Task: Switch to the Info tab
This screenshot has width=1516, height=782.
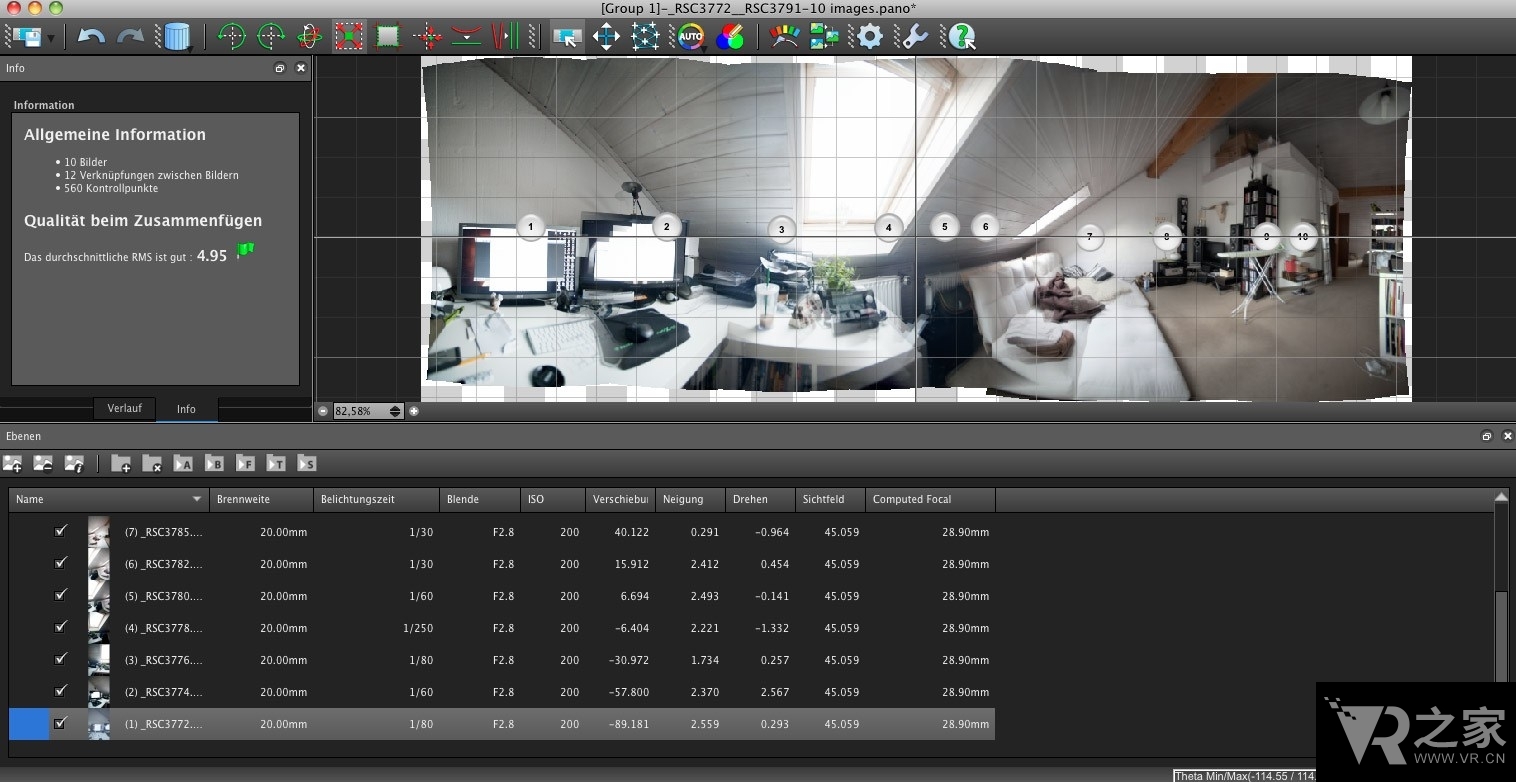Action: coord(186,409)
